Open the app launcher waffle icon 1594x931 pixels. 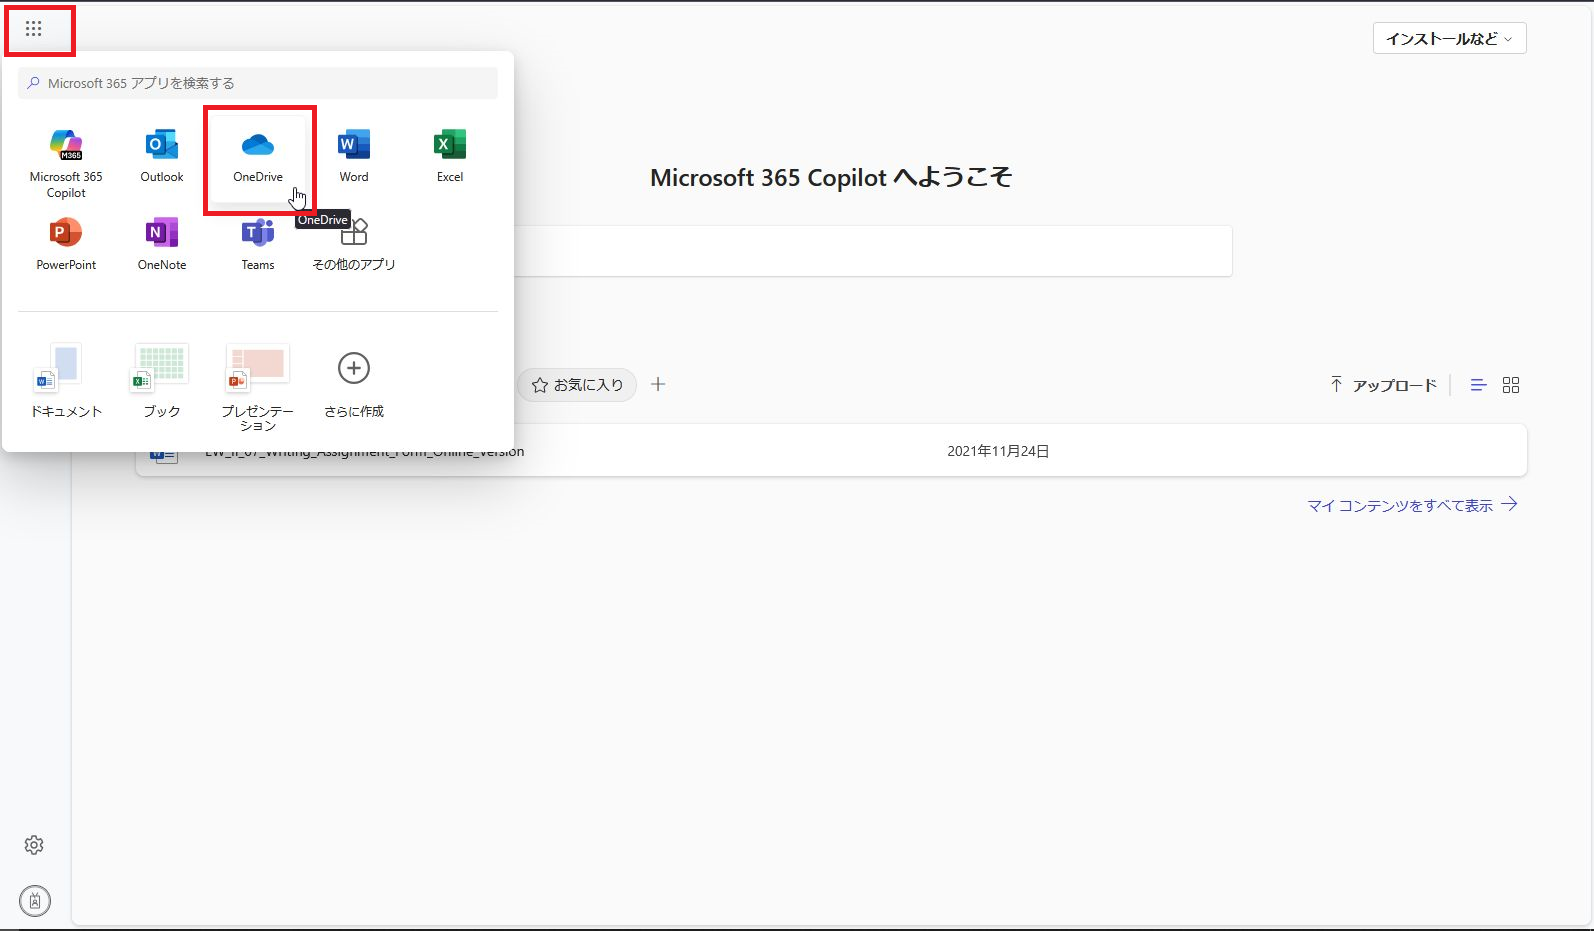click(x=34, y=29)
